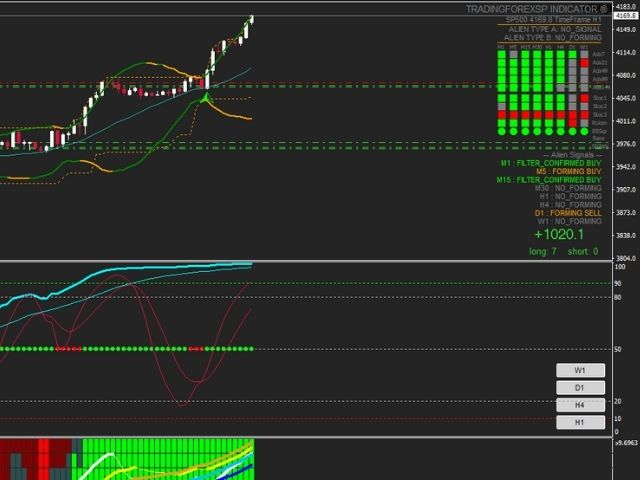
Task: Click the 3804.0 price axis label
Action: tap(626, 258)
